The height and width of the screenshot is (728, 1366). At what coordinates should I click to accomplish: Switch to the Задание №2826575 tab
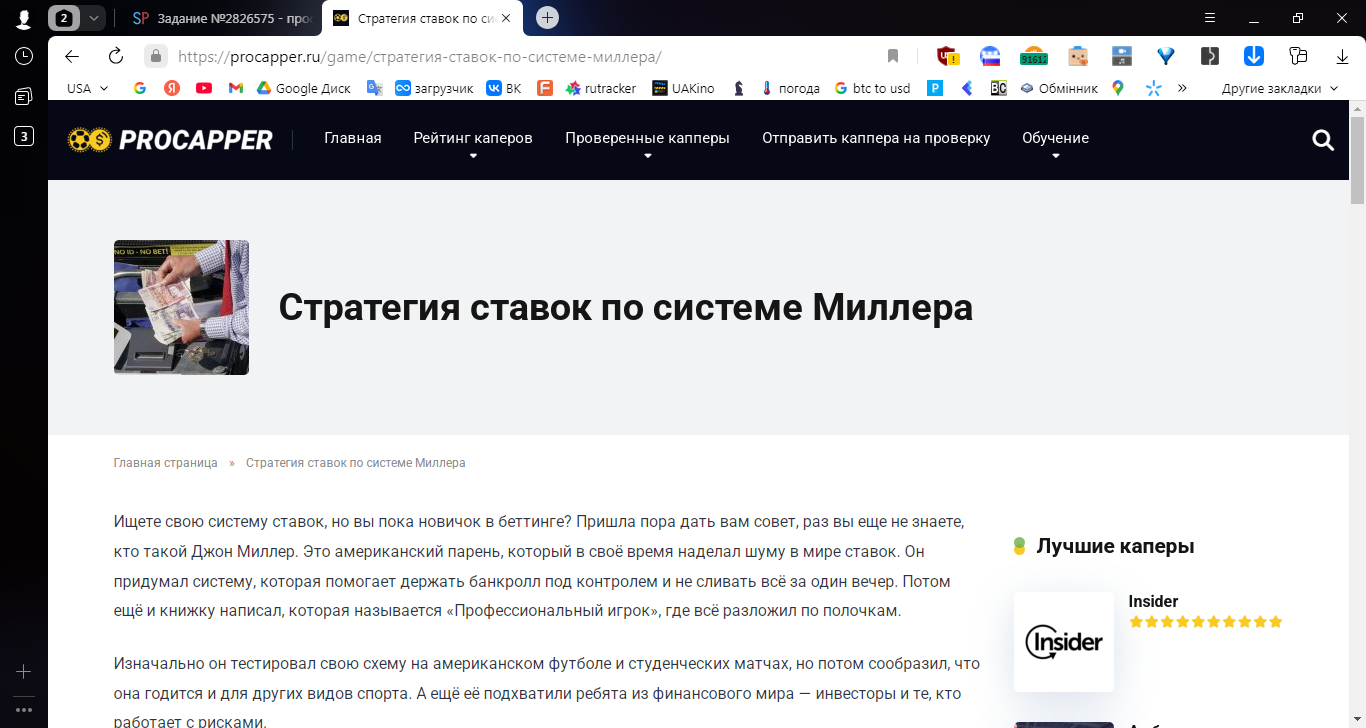click(x=222, y=18)
